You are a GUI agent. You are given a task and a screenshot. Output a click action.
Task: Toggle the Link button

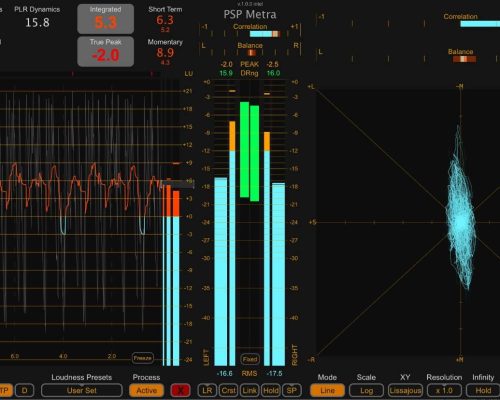(x=249, y=390)
